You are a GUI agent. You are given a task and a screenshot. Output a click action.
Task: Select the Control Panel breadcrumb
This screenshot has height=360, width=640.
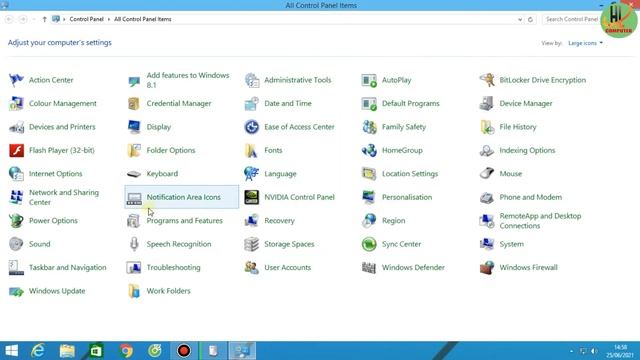[x=86, y=19]
